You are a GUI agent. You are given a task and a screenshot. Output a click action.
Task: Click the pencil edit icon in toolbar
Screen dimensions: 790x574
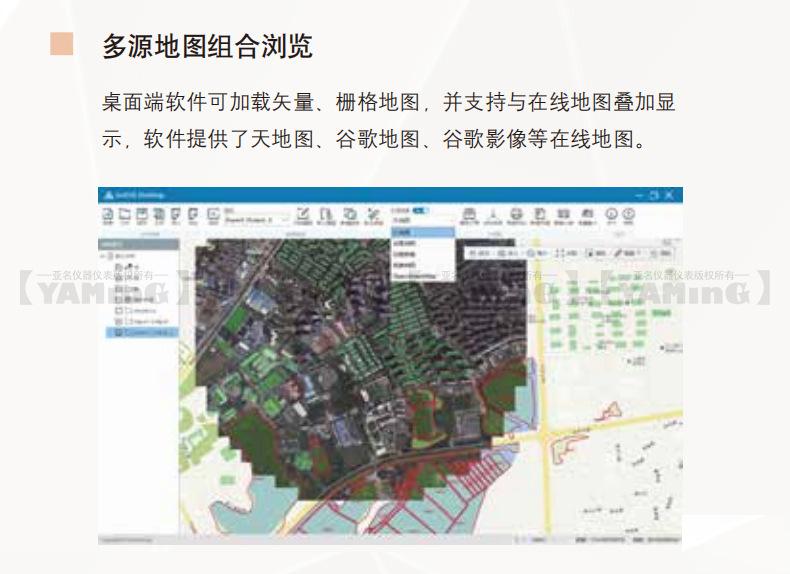coord(302,214)
